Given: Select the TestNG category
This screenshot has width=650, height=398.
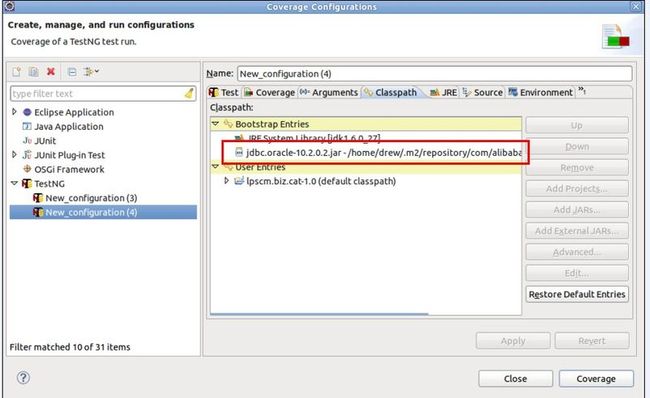Looking at the screenshot, I should (49, 184).
